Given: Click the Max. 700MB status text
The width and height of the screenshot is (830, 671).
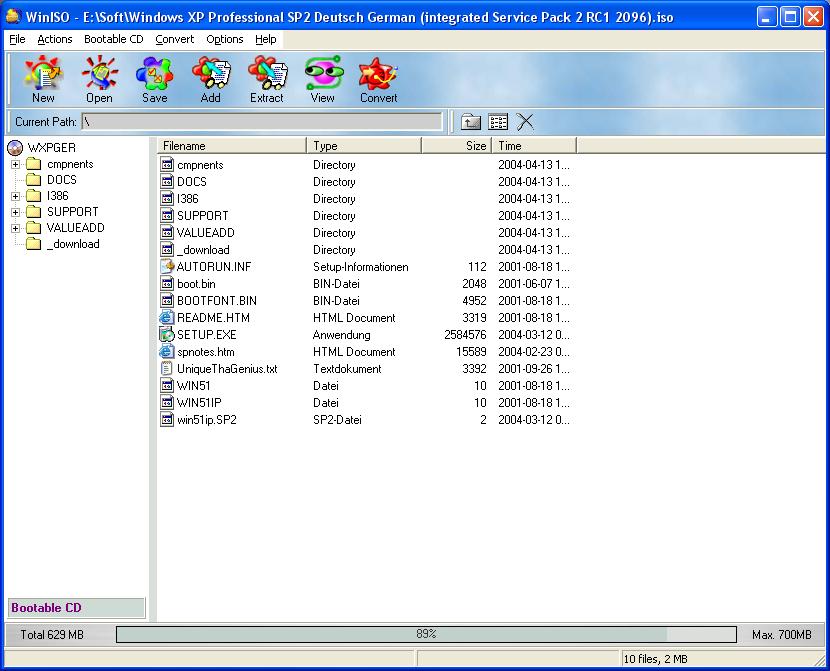Looking at the screenshot, I should tap(781, 634).
